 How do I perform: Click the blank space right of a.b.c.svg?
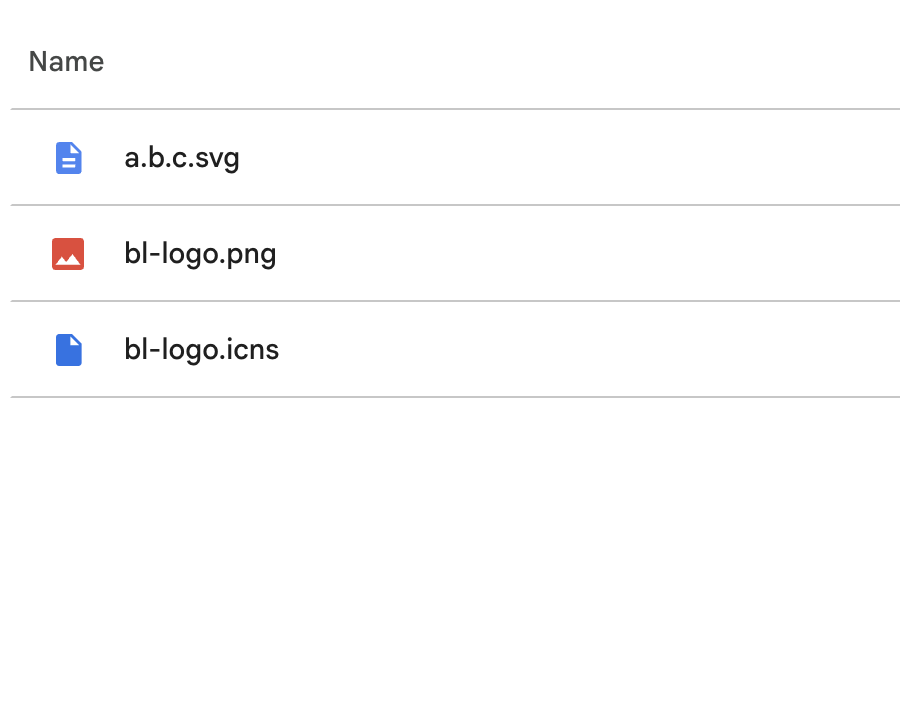(600, 158)
